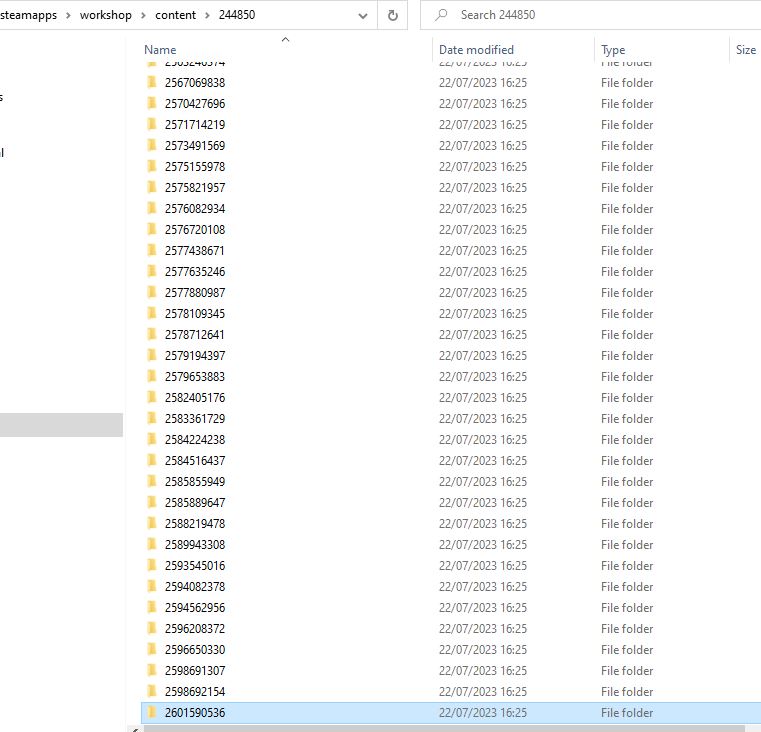Click the left arrow of horizontal scrollbar

(x=135, y=729)
